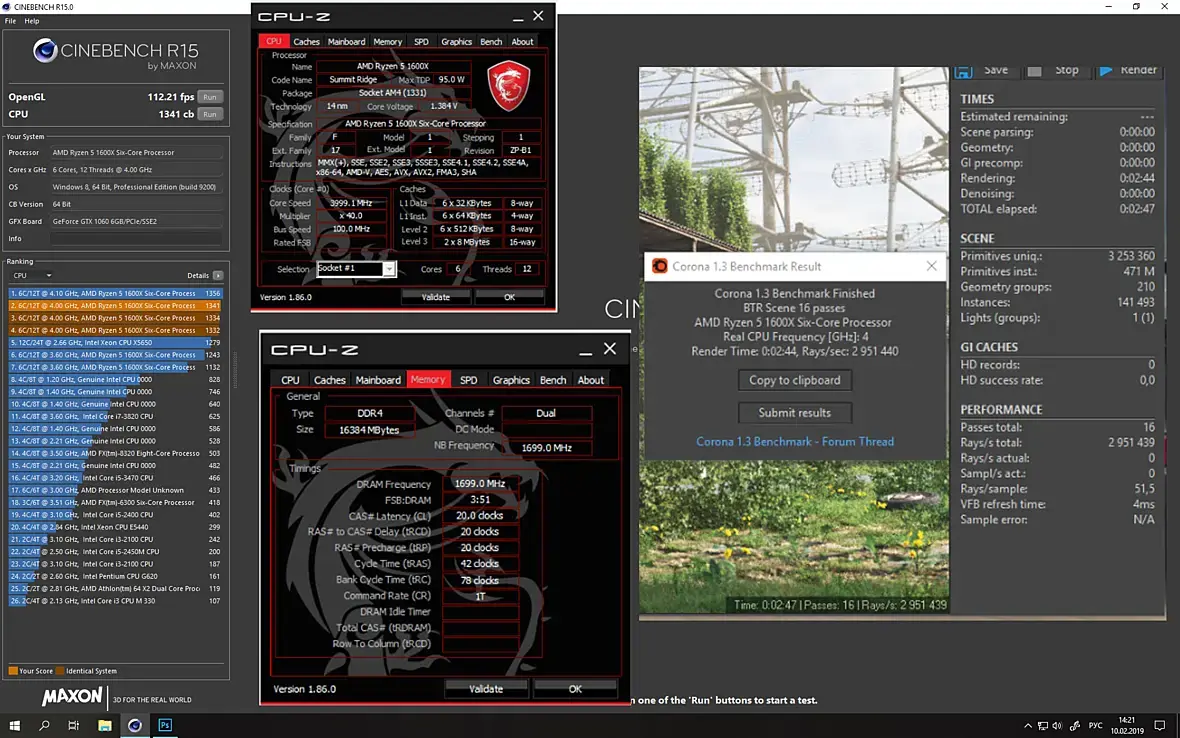Select ranking row 1 score 1356

tap(115, 293)
